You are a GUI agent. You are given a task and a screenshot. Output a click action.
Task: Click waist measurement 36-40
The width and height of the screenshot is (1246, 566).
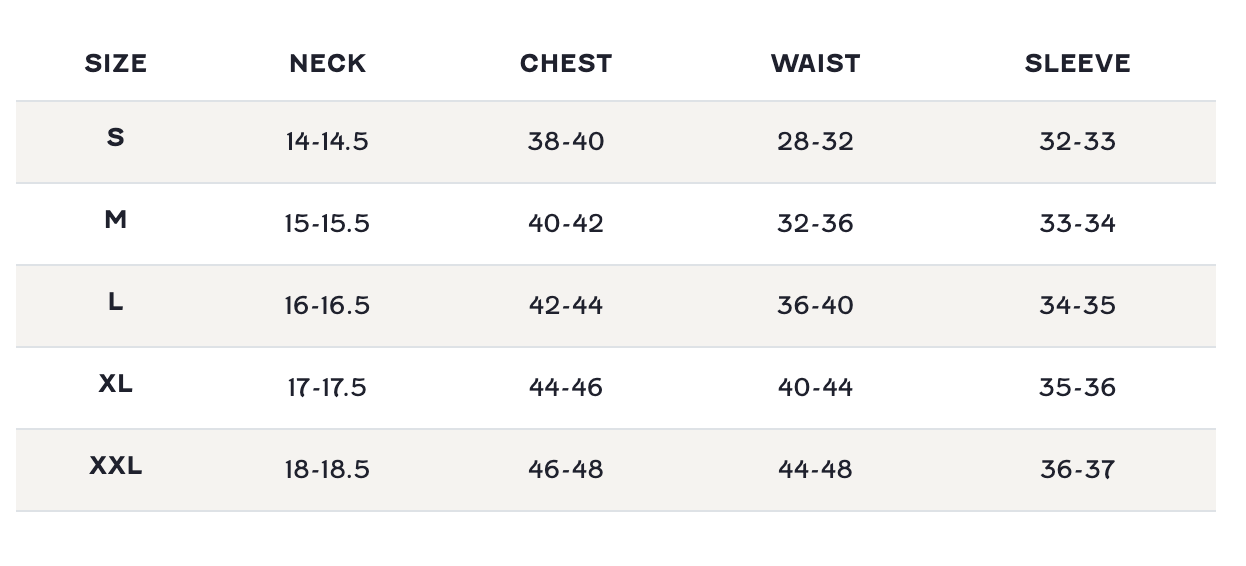[815, 306]
